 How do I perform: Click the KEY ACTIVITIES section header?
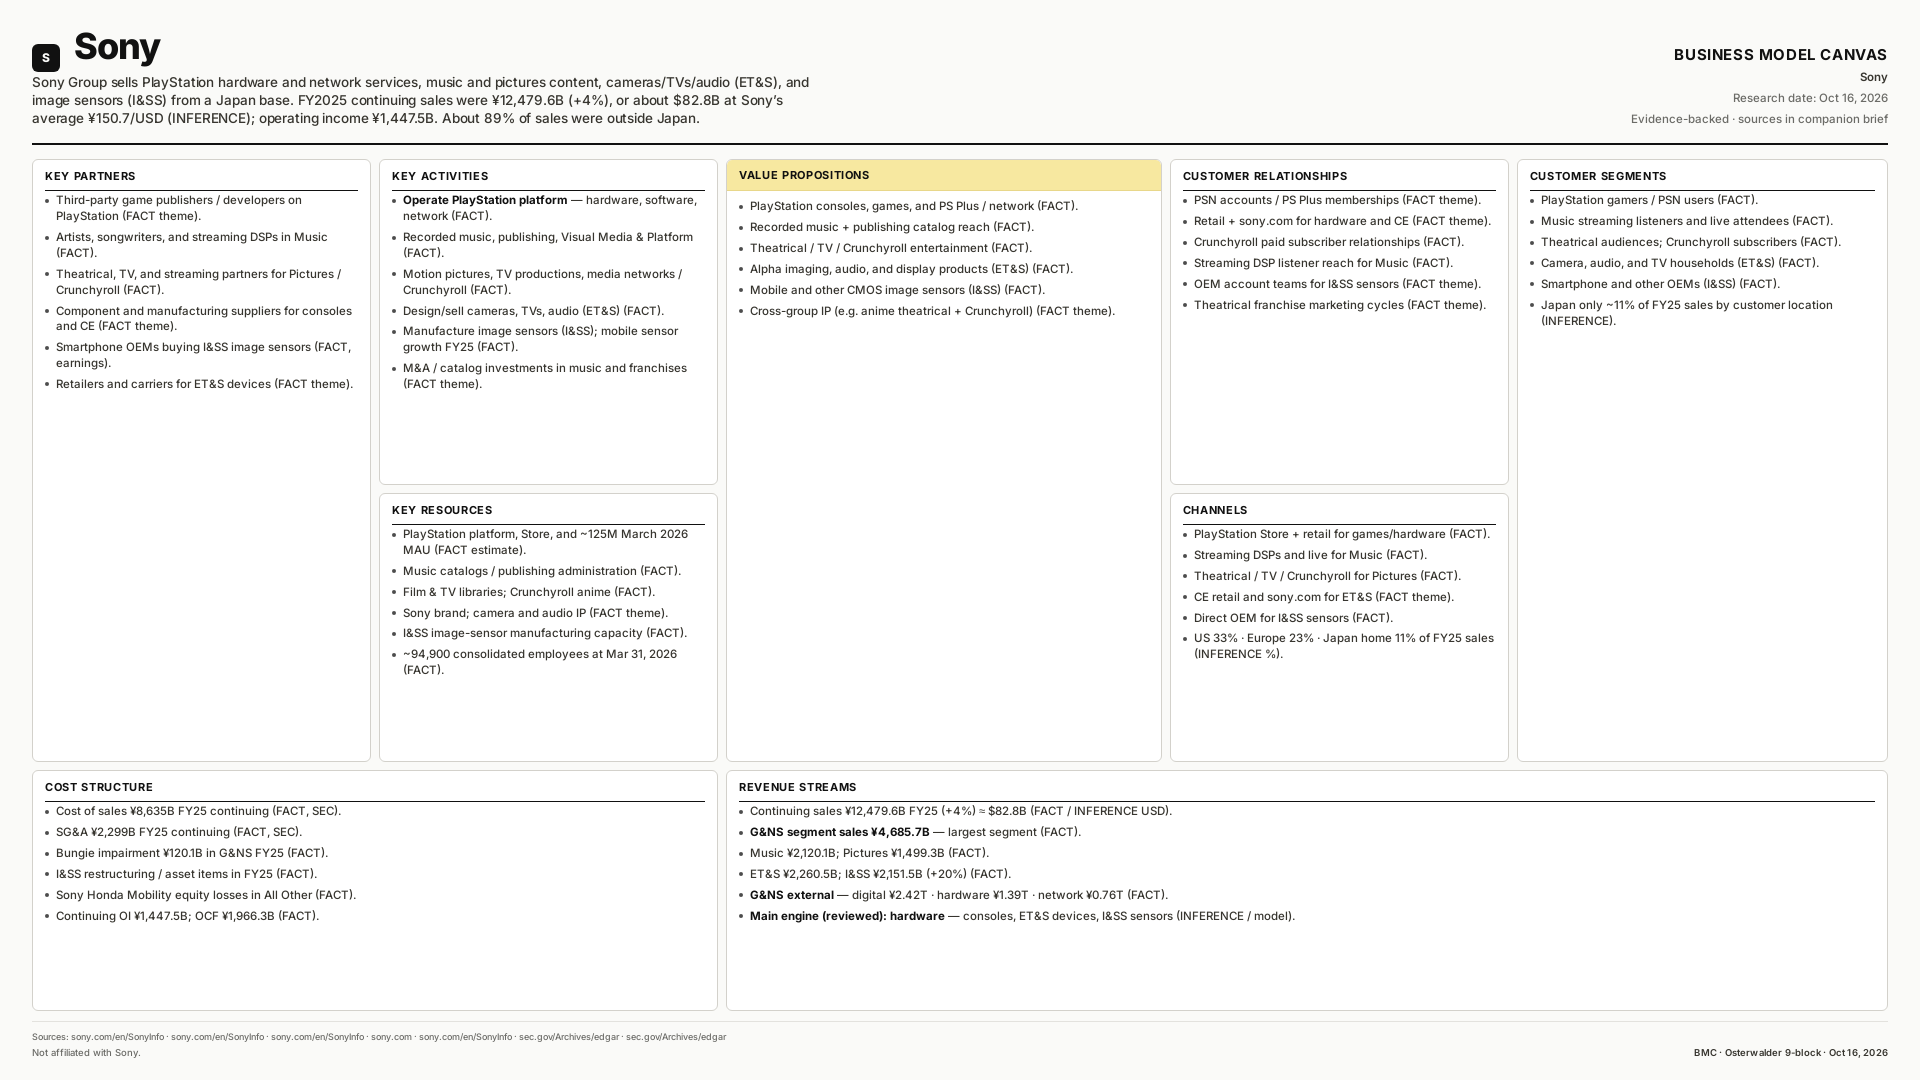pyautogui.click(x=440, y=176)
